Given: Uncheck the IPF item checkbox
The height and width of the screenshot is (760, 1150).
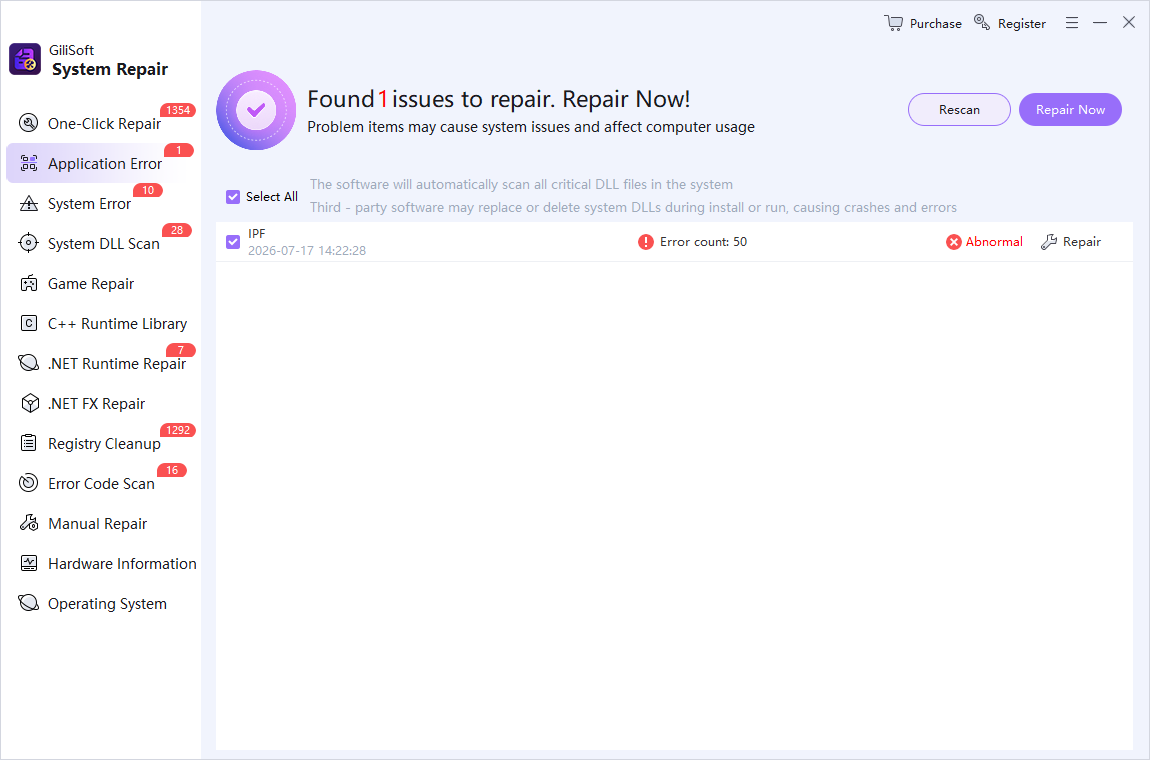Looking at the screenshot, I should 233,242.
